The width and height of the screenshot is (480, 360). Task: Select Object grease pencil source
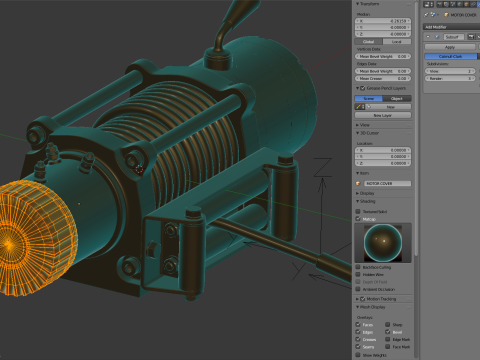pos(397,99)
